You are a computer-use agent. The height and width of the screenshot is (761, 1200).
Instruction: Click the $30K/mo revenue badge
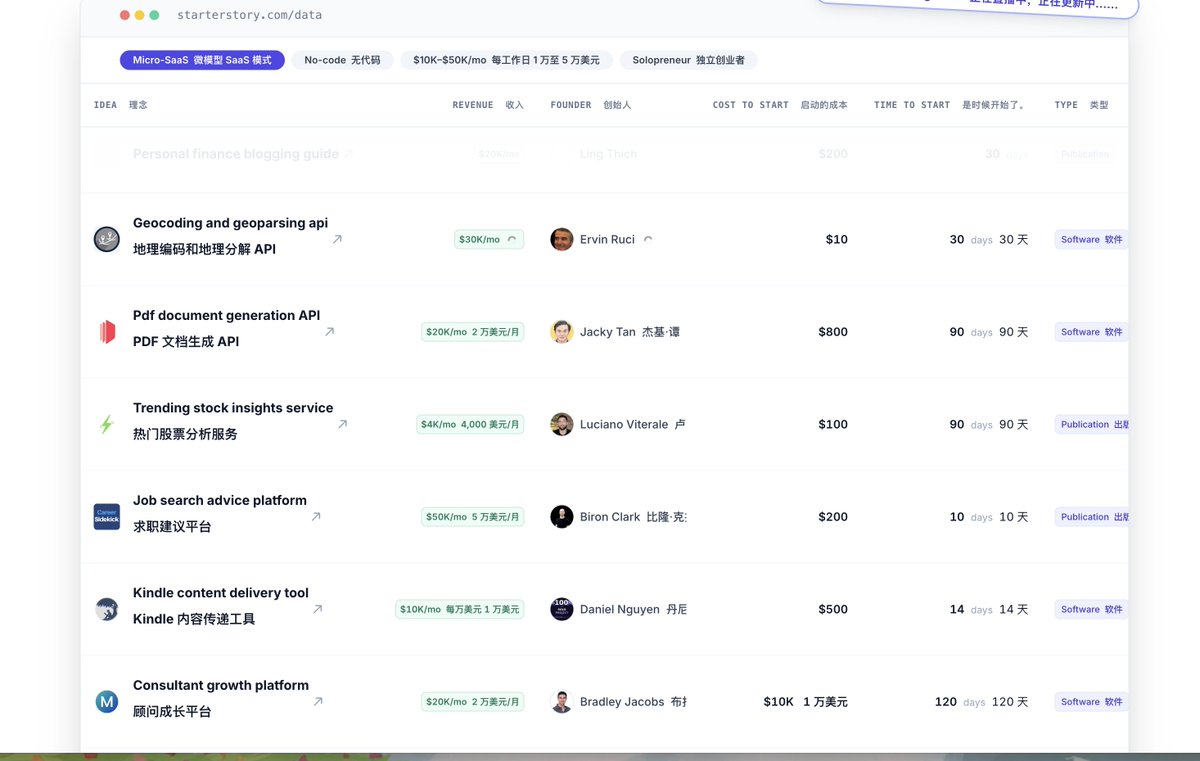point(489,239)
